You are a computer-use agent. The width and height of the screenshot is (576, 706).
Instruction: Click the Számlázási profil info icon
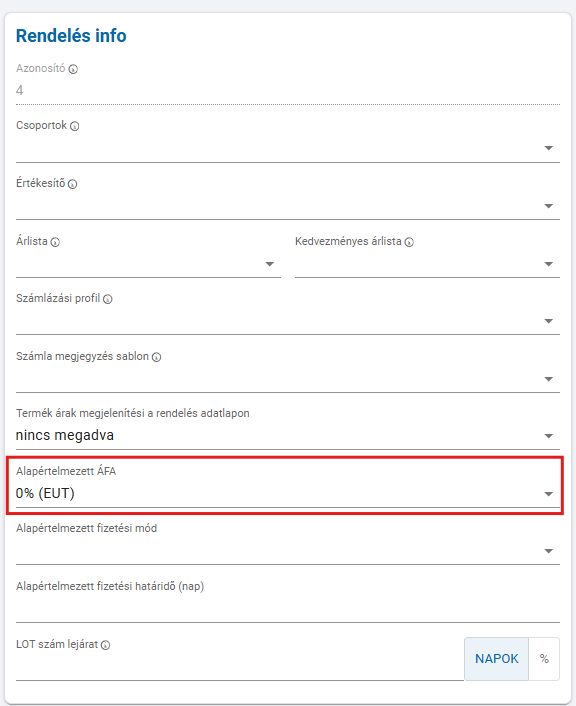(108, 299)
